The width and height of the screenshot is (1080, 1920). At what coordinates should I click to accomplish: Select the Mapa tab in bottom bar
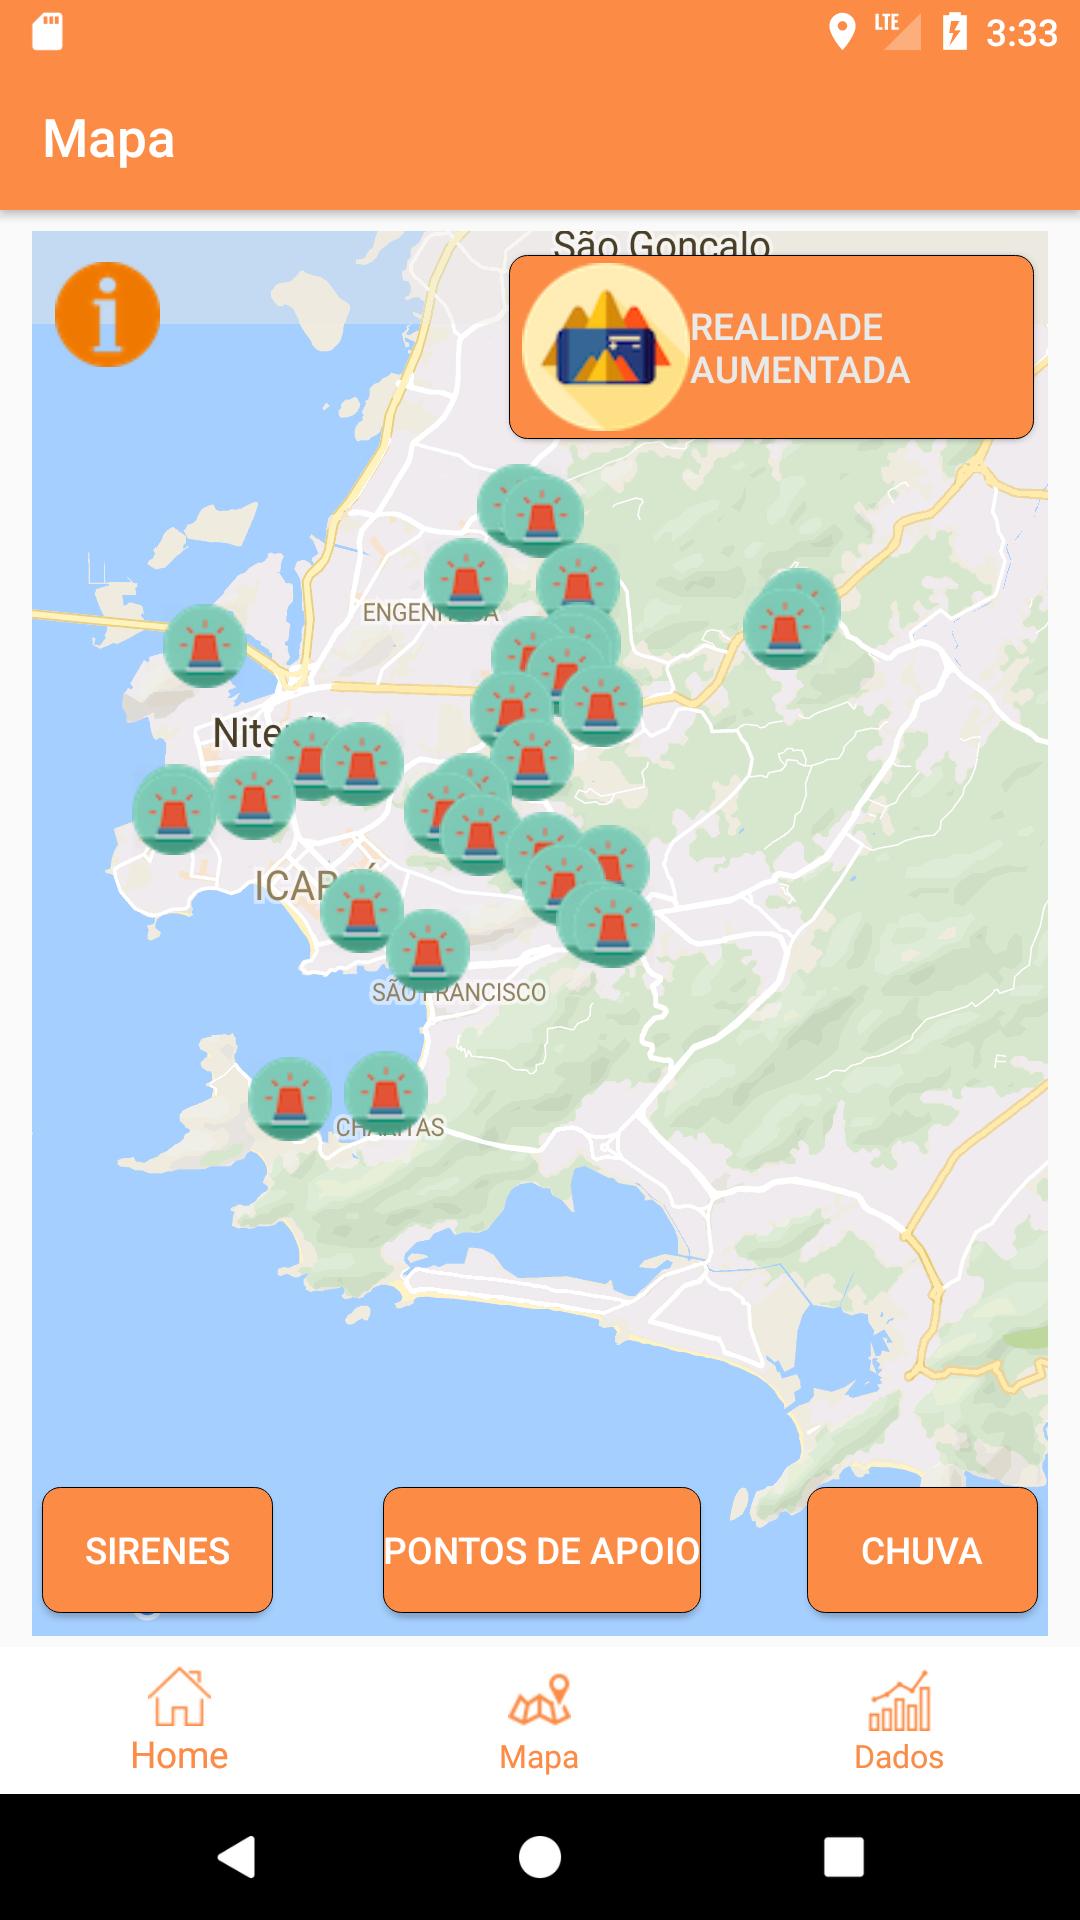click(539, 1720)
